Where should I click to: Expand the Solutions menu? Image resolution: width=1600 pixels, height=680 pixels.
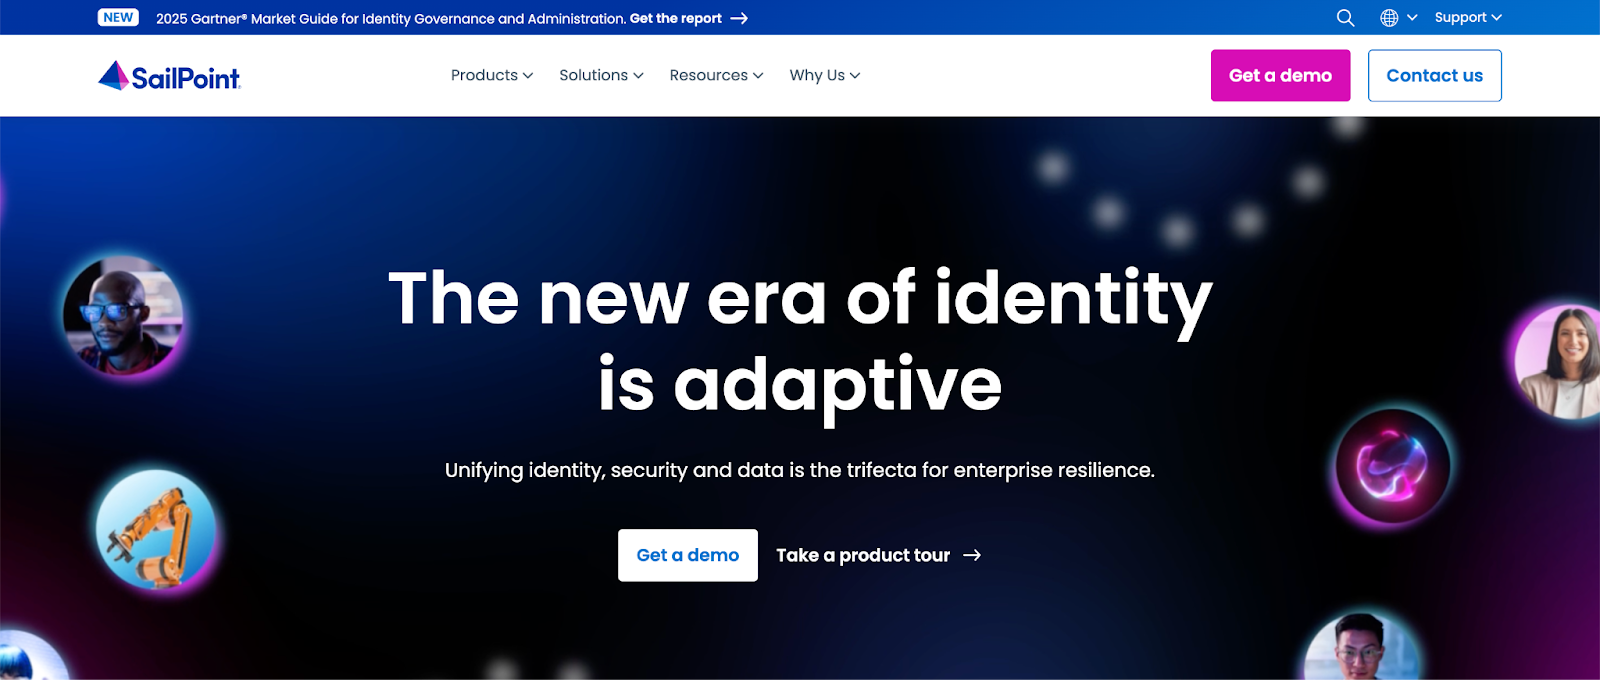coord(601,75)
